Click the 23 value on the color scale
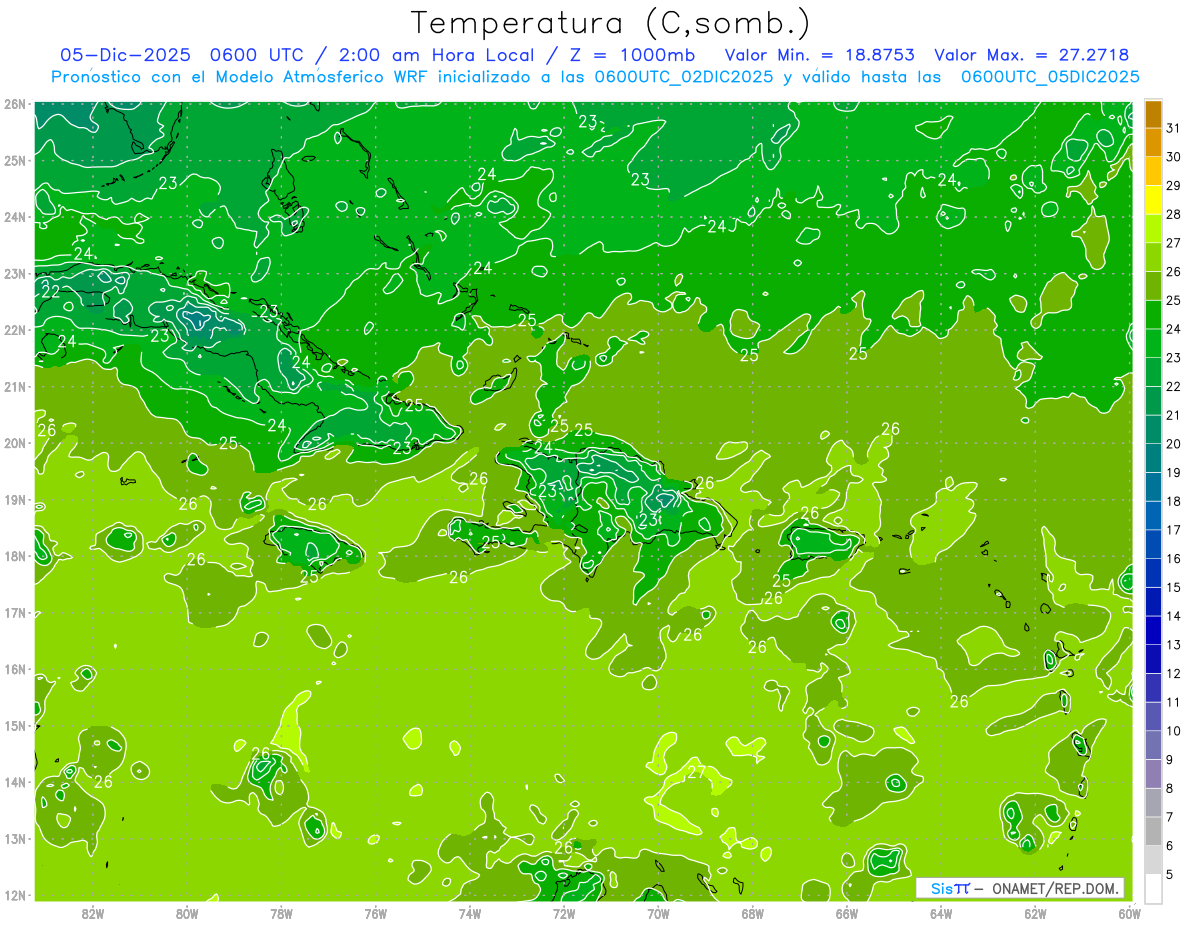The image size is (1200, 927). click(x=1173, y=357)
